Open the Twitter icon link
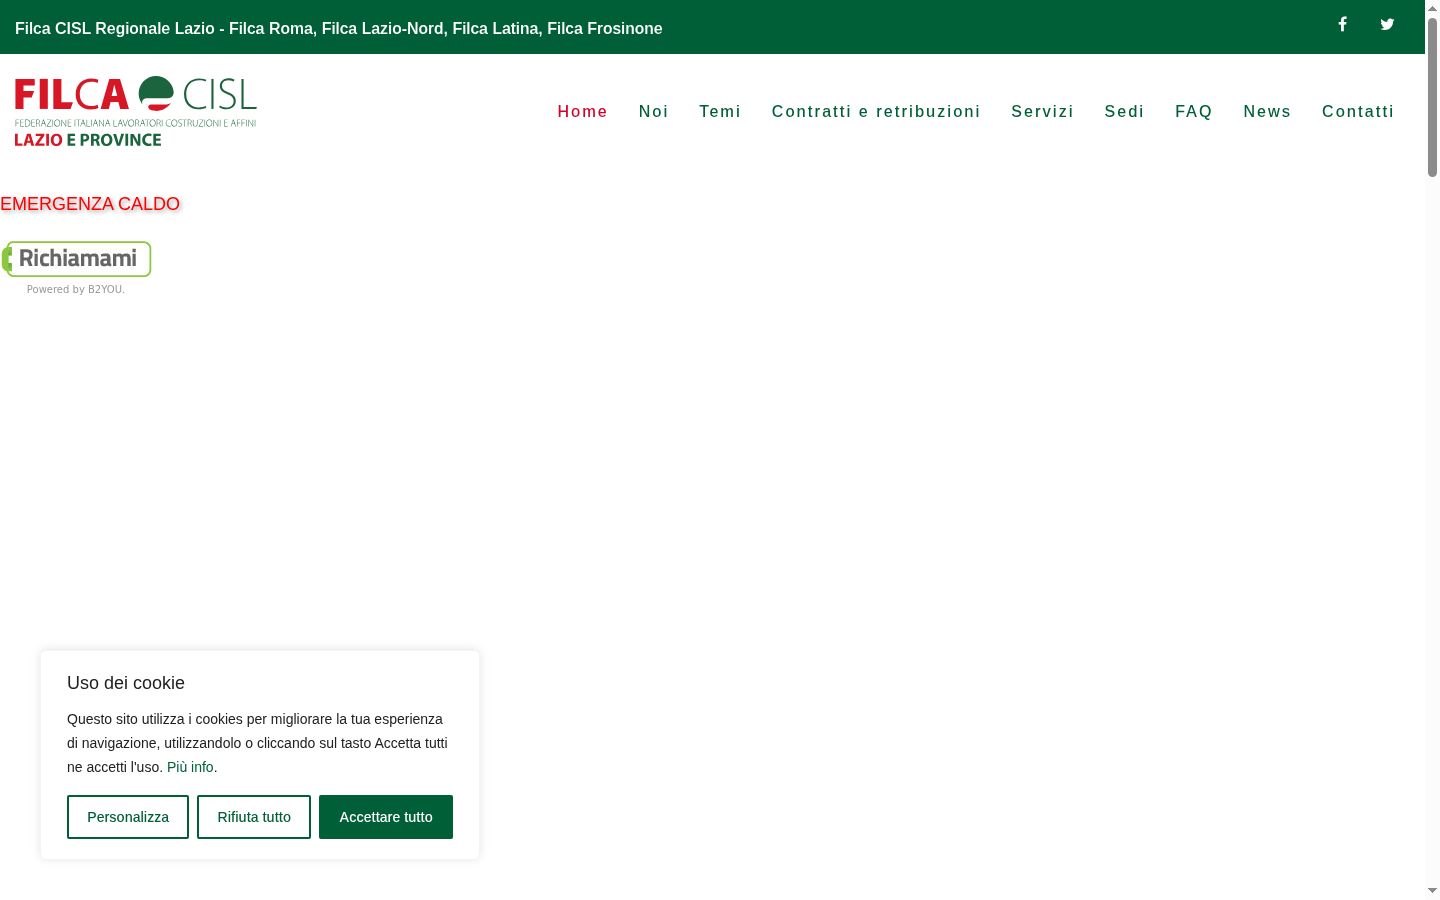This screenshot has height=900, width=1440. [1387, 24]
